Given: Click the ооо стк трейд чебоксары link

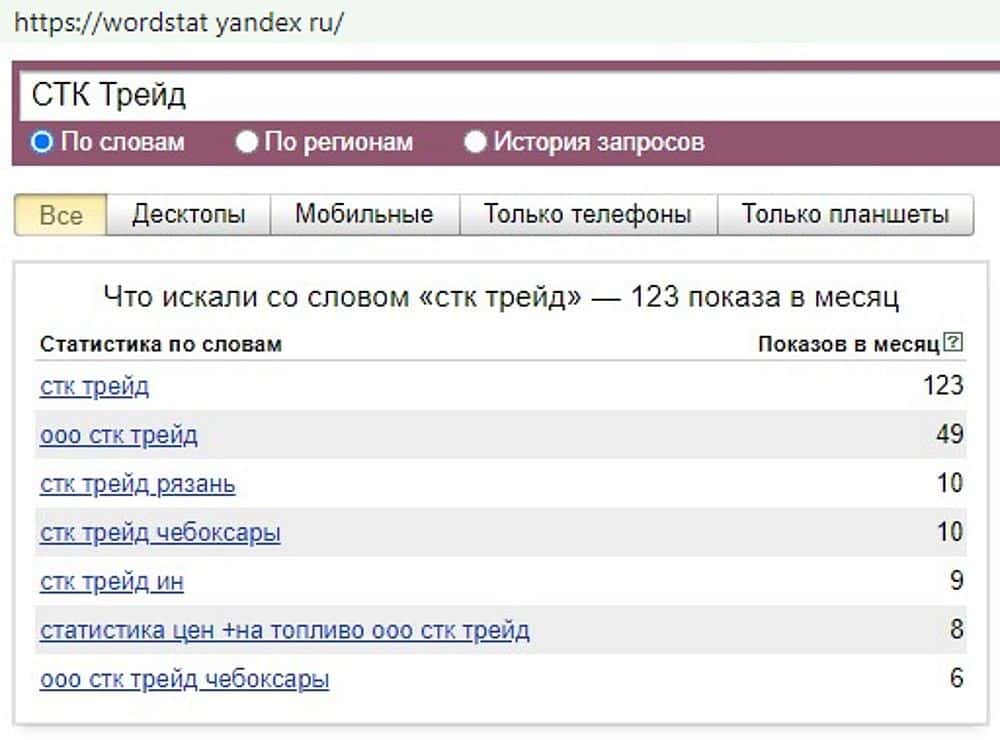Looking at the screenshot, I should [185, 679].
